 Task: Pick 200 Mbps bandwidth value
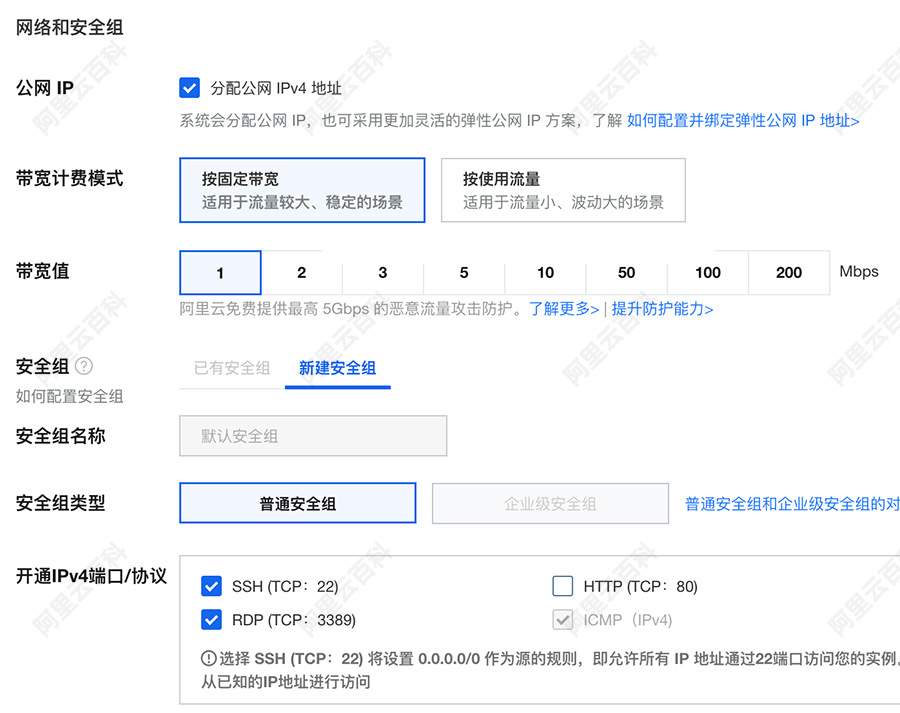(x=789, y=272)
